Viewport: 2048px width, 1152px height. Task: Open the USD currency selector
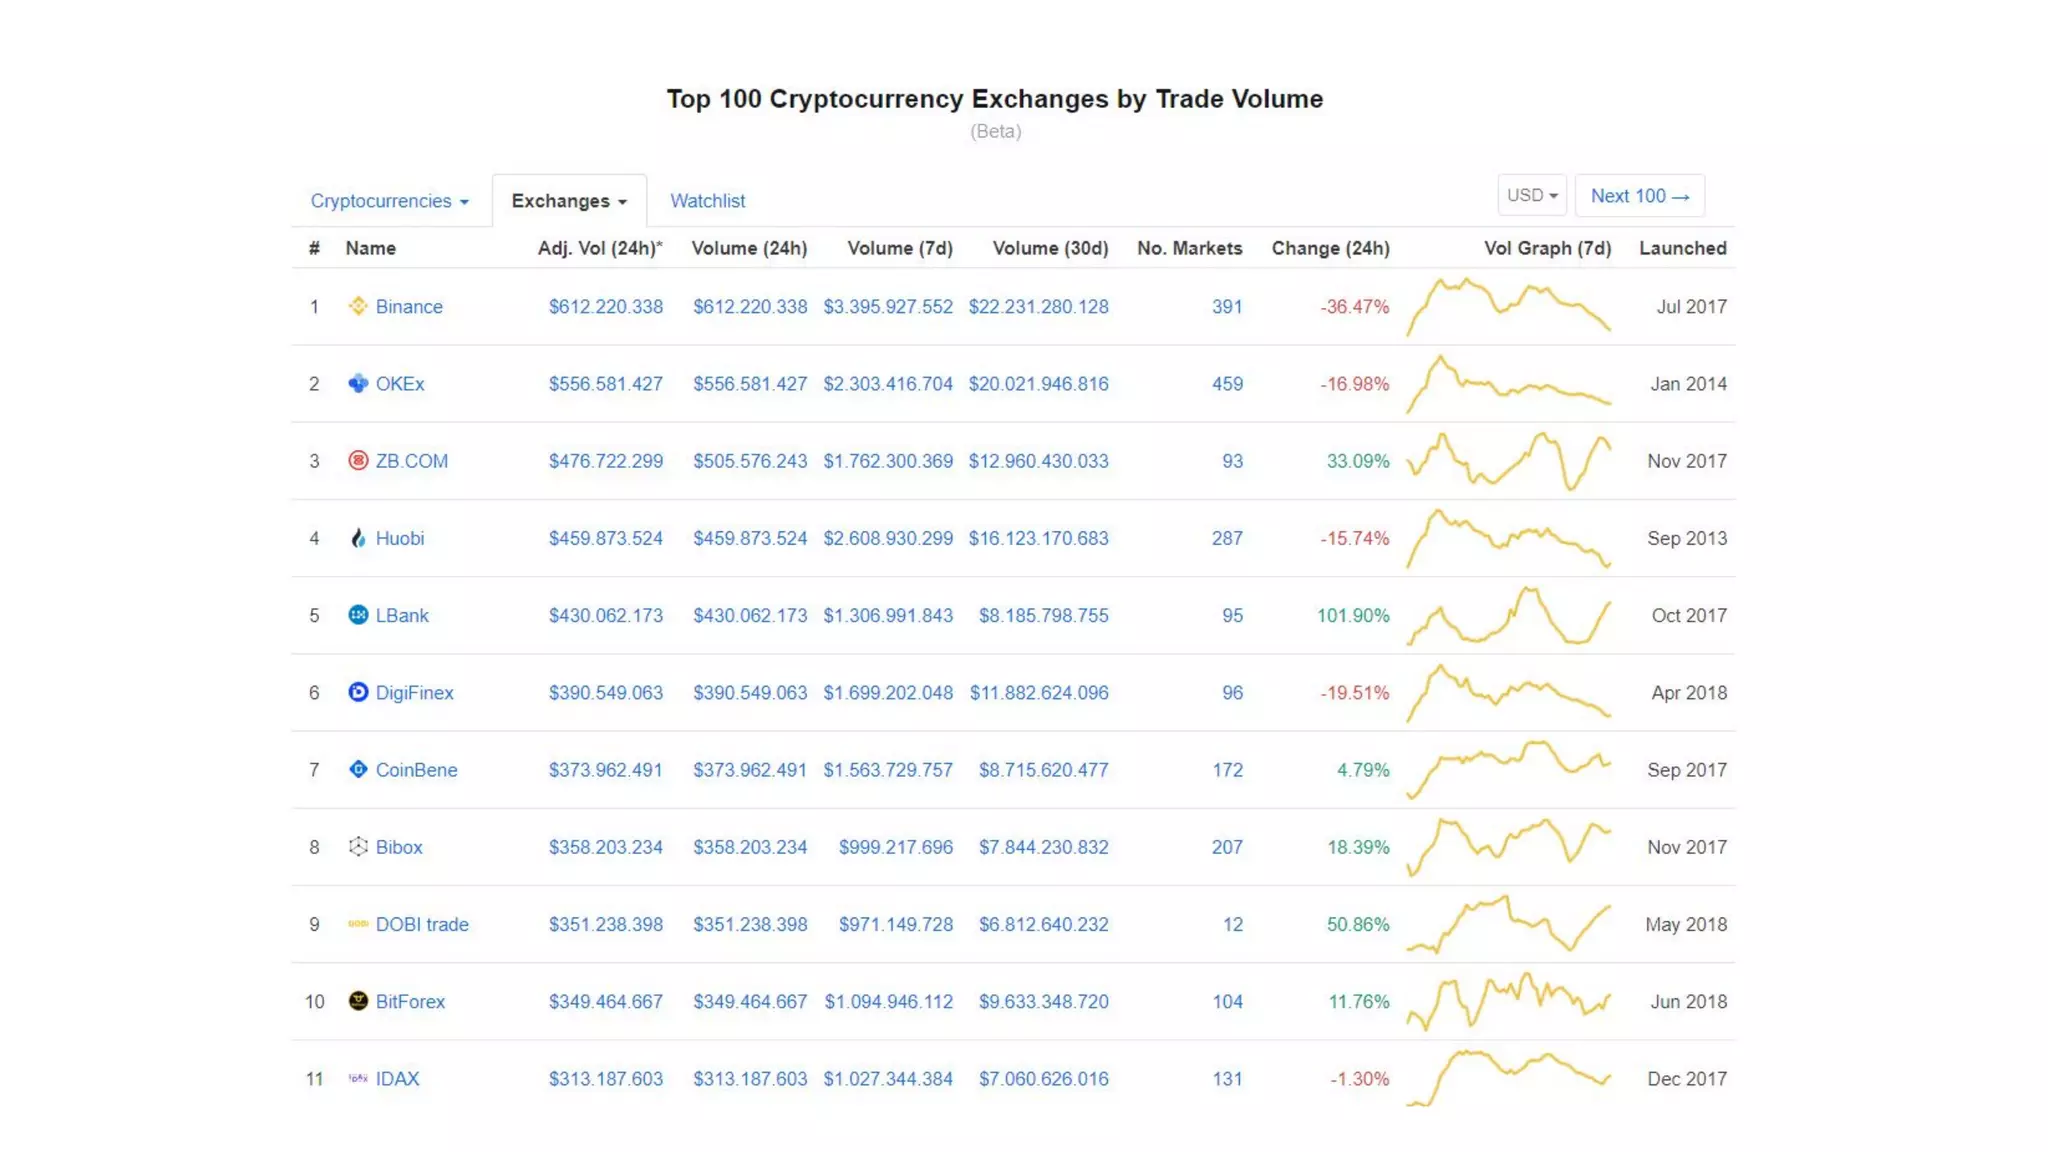[1531, 196]
